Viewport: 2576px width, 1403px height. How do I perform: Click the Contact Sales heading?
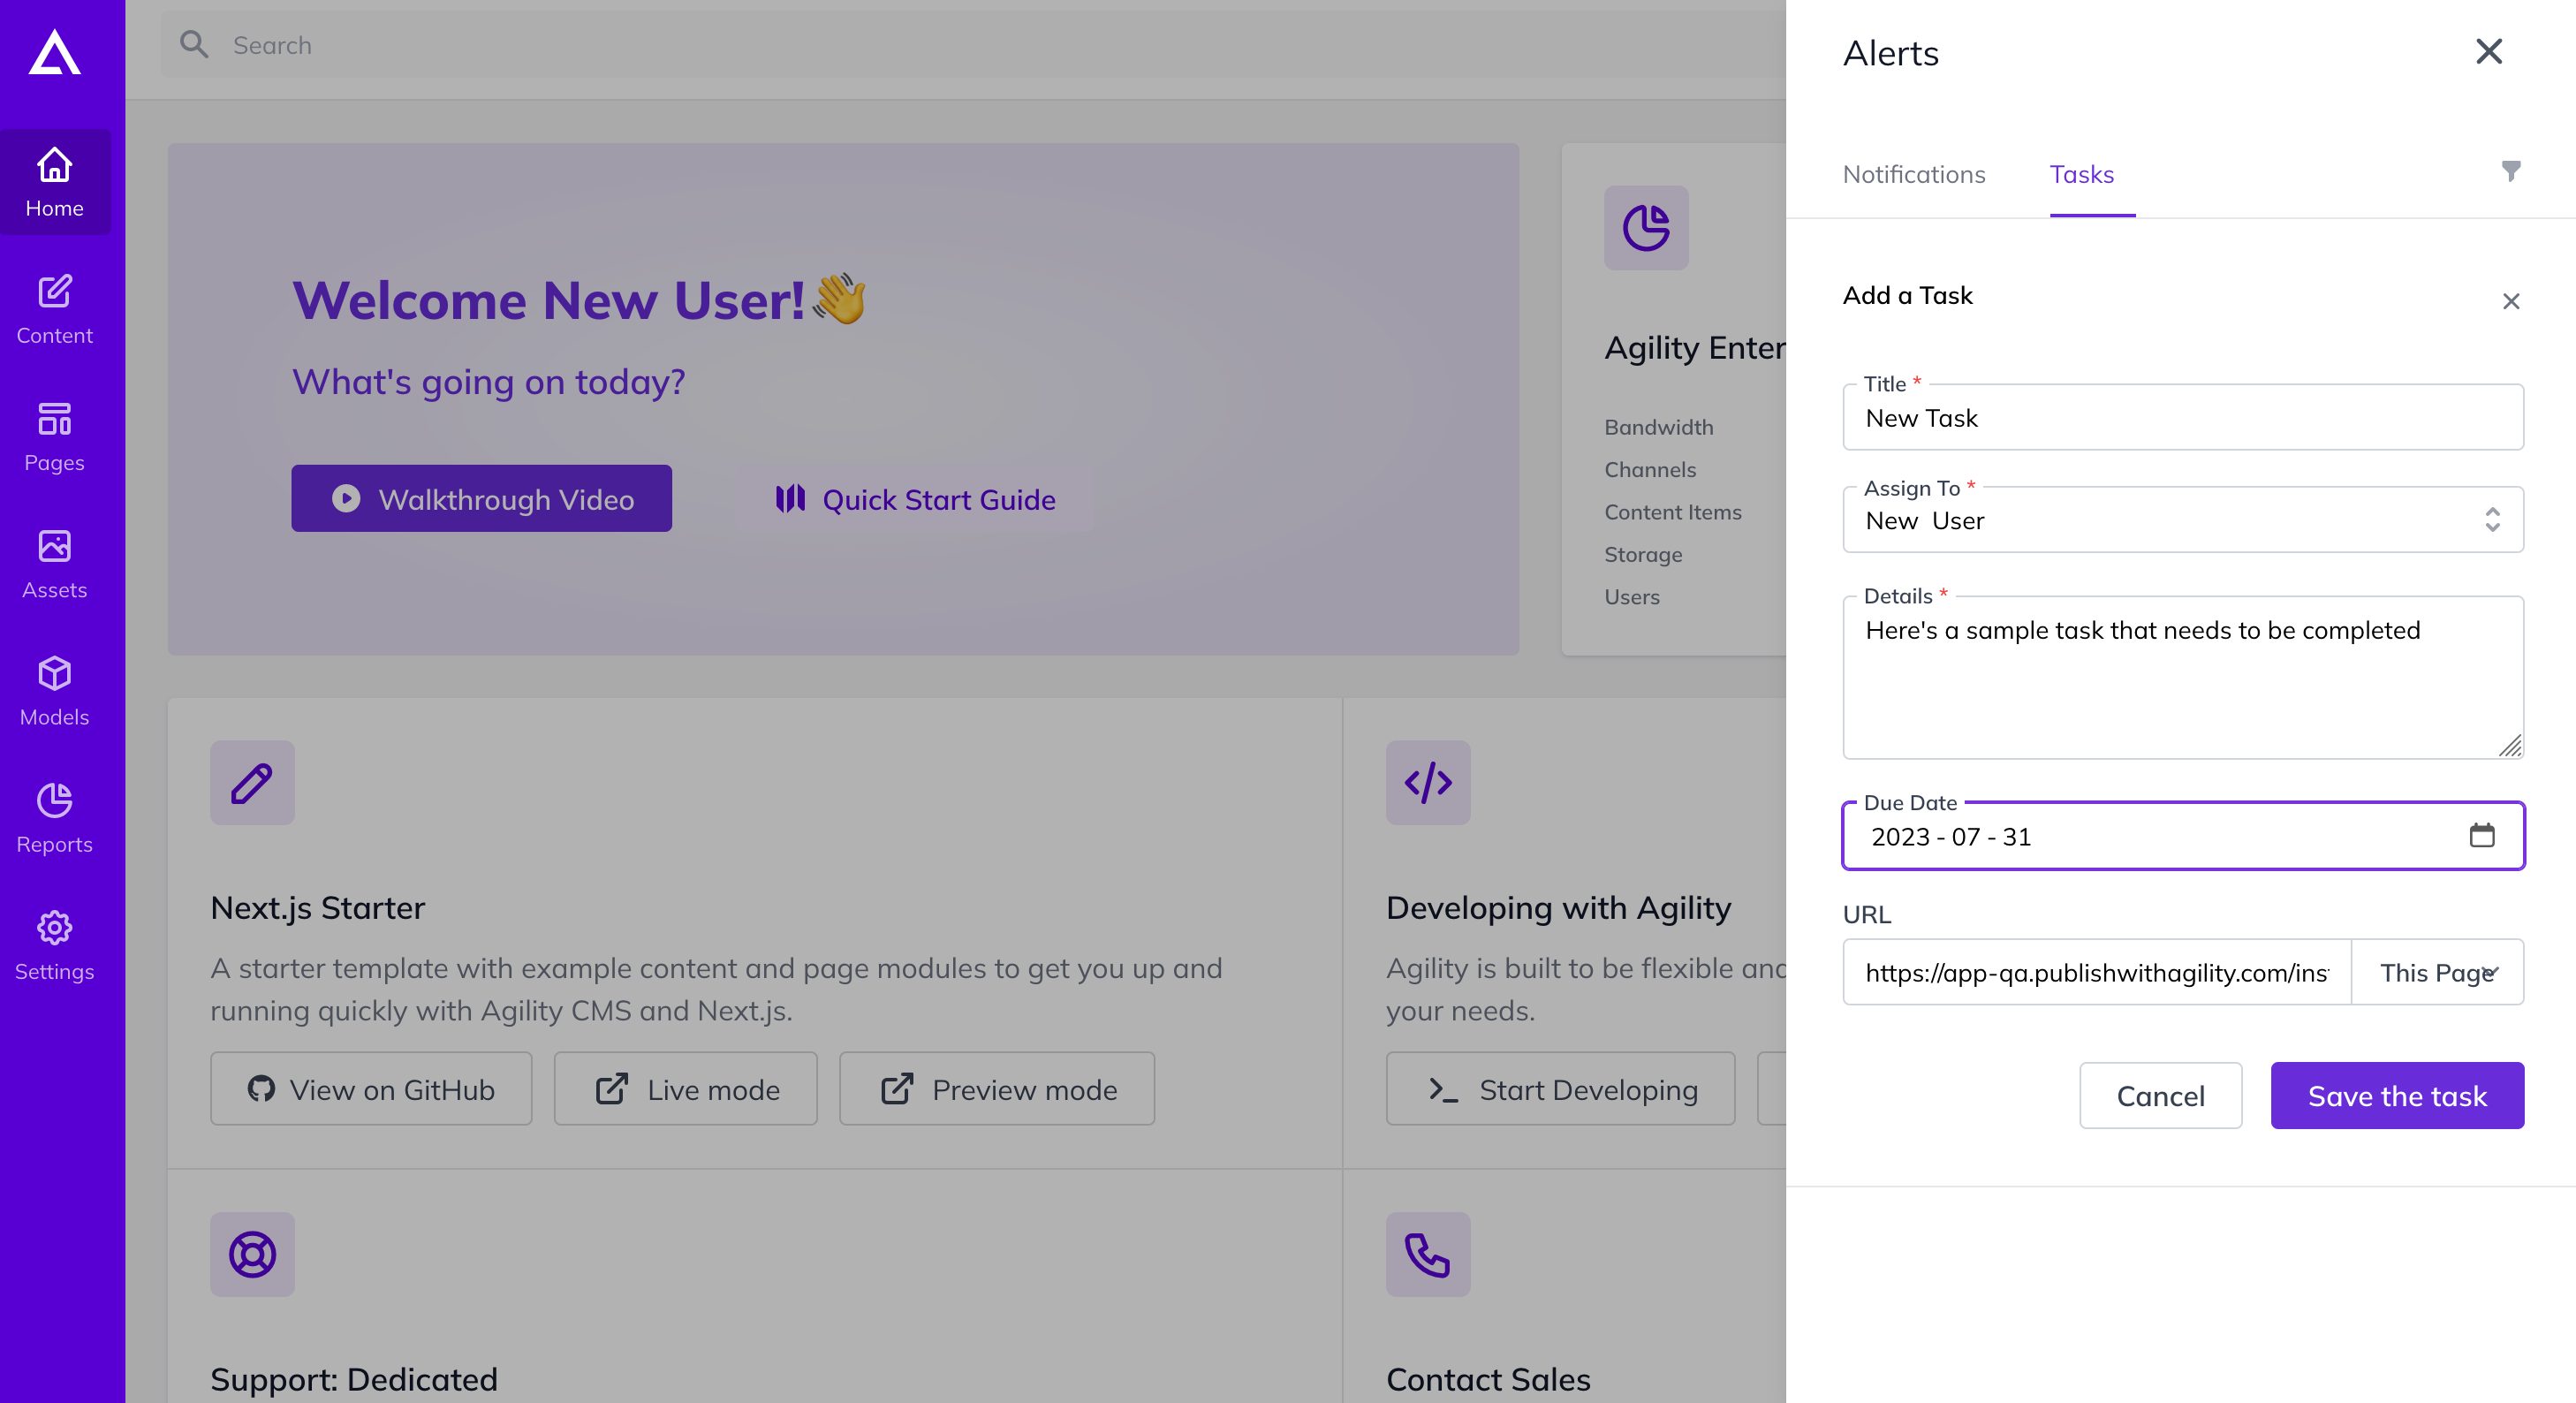point(1488,1379)
